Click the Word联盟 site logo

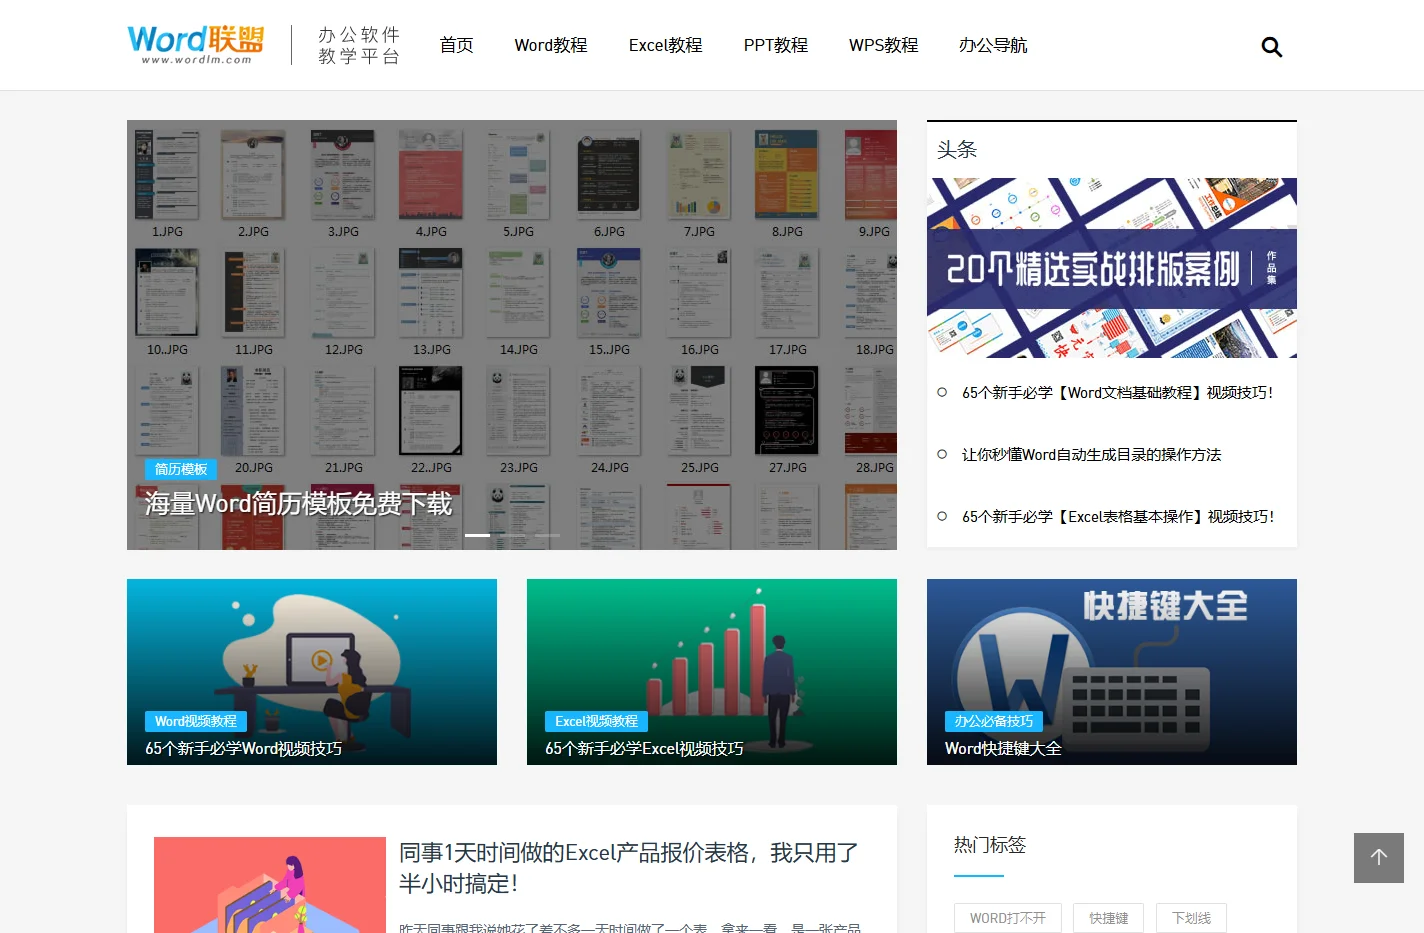tap(196, 45)
